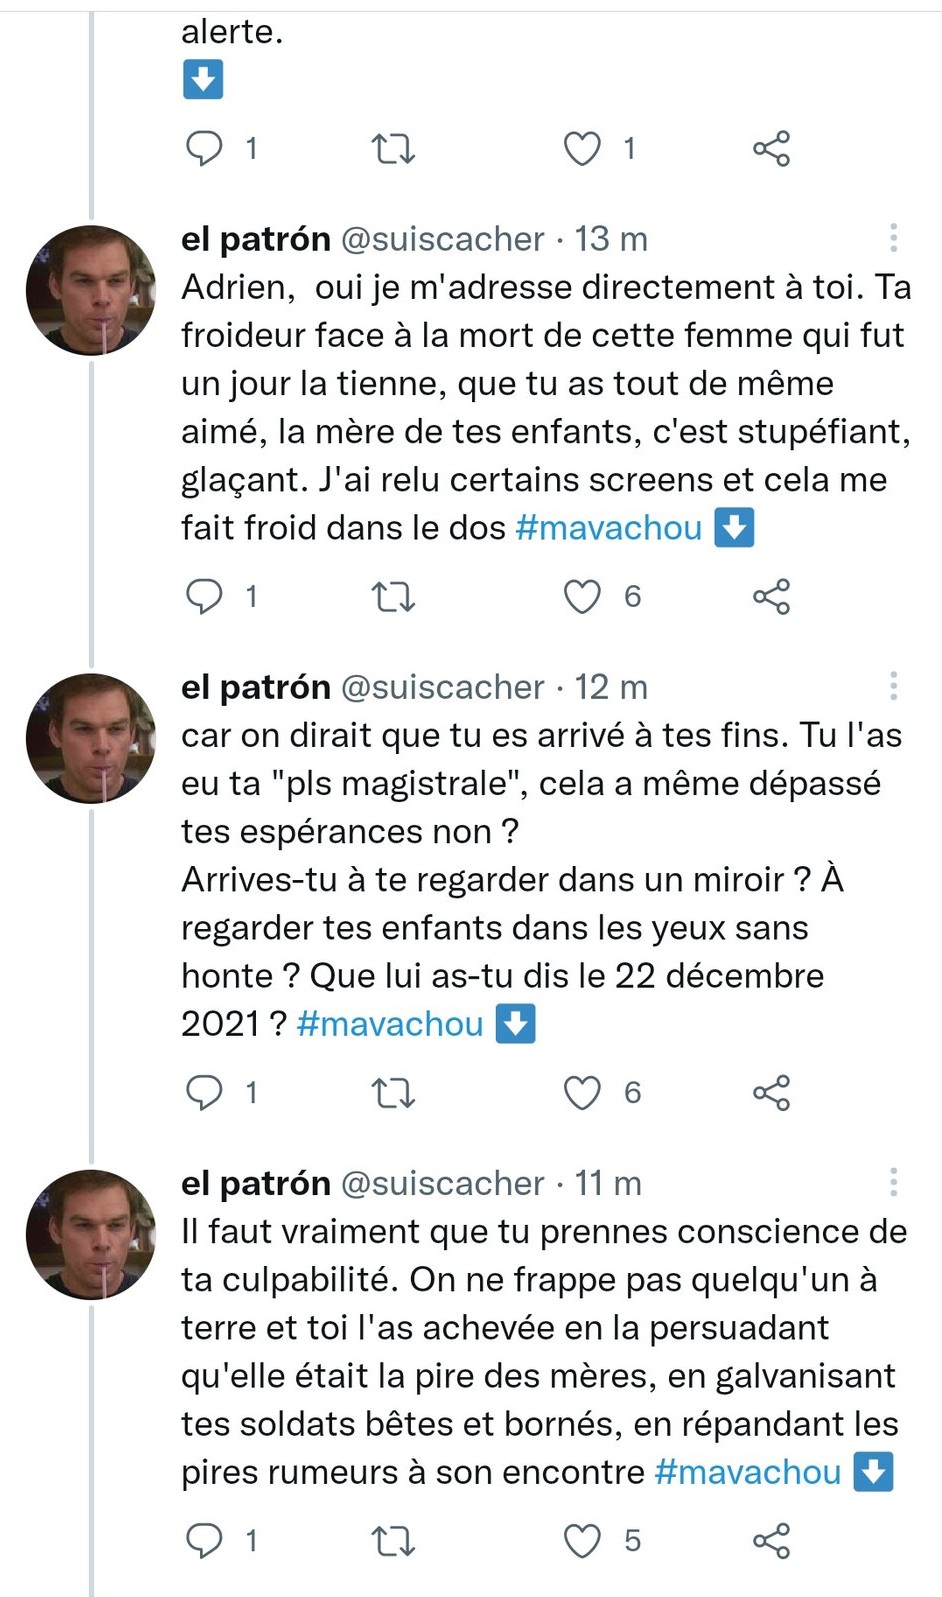Open more options on 13 m tweet
This screenshot has width=942, height=1597.
click(893, 238)
